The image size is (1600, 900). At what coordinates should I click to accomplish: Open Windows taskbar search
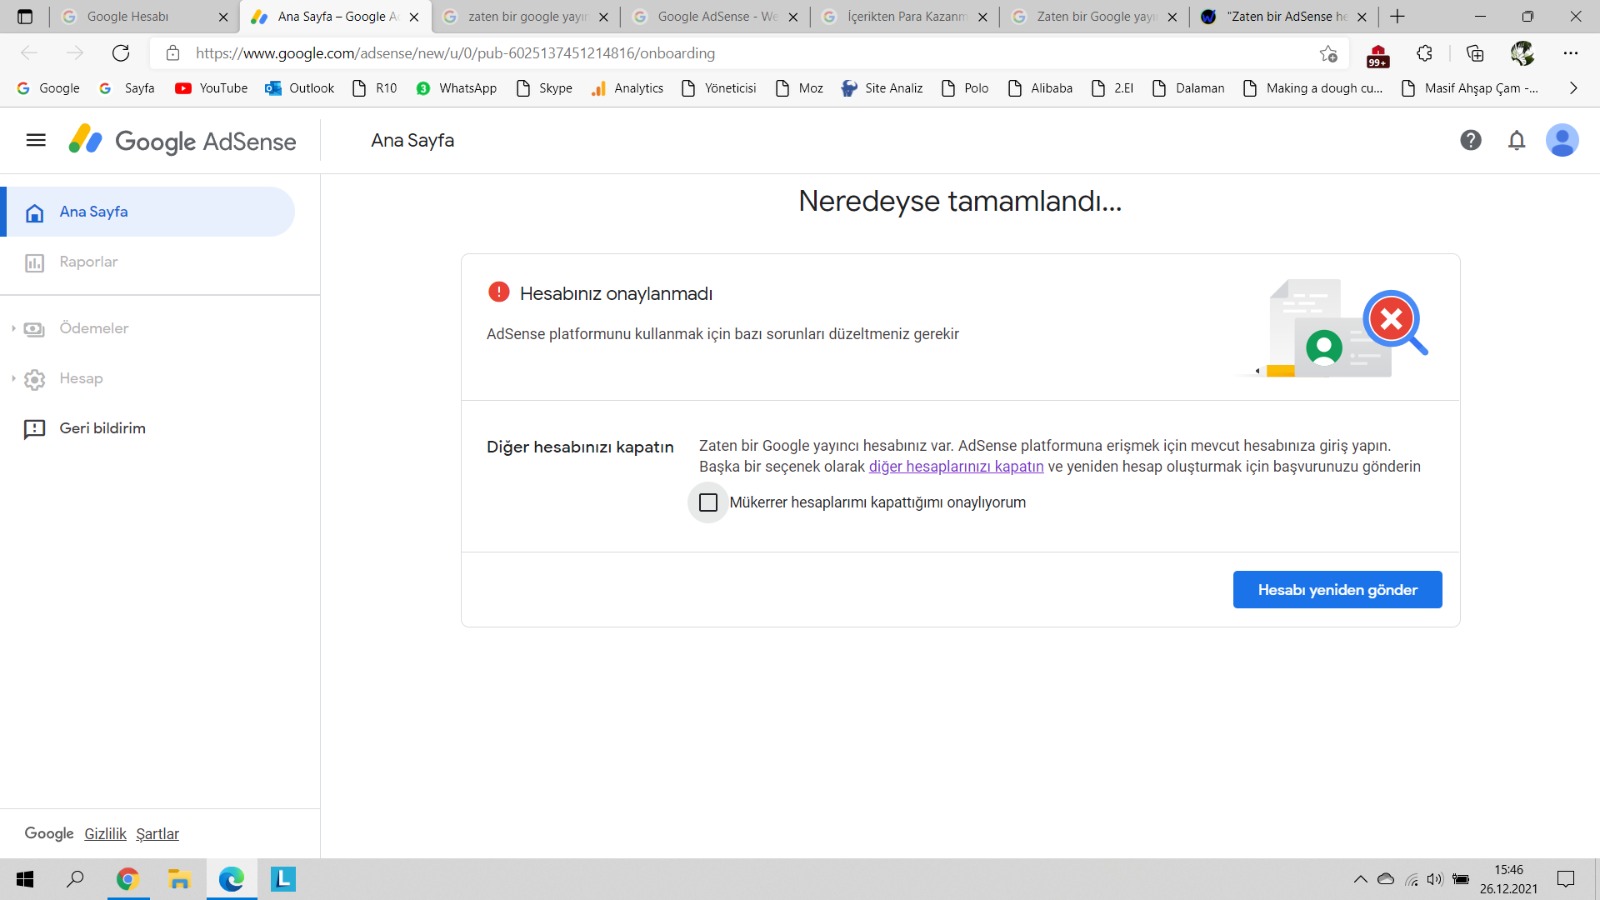pos(75,879)
